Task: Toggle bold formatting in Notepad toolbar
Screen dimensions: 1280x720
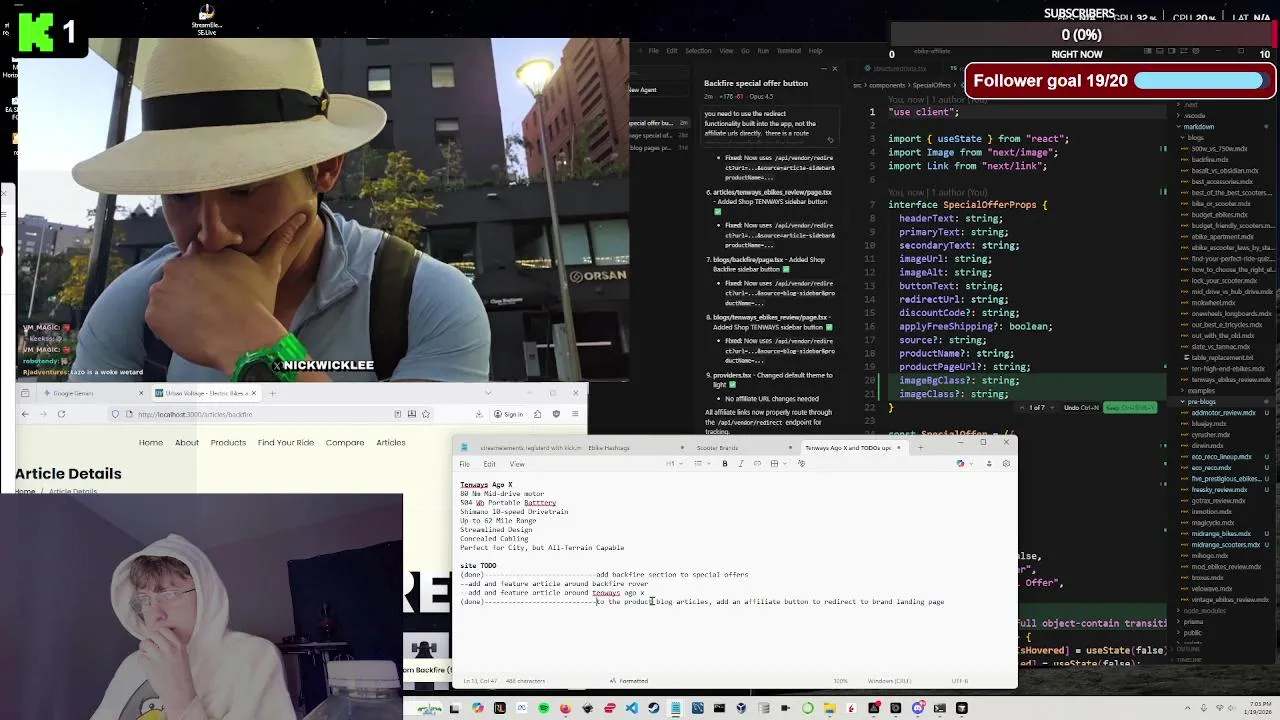Action: click(x=725, y=463)
